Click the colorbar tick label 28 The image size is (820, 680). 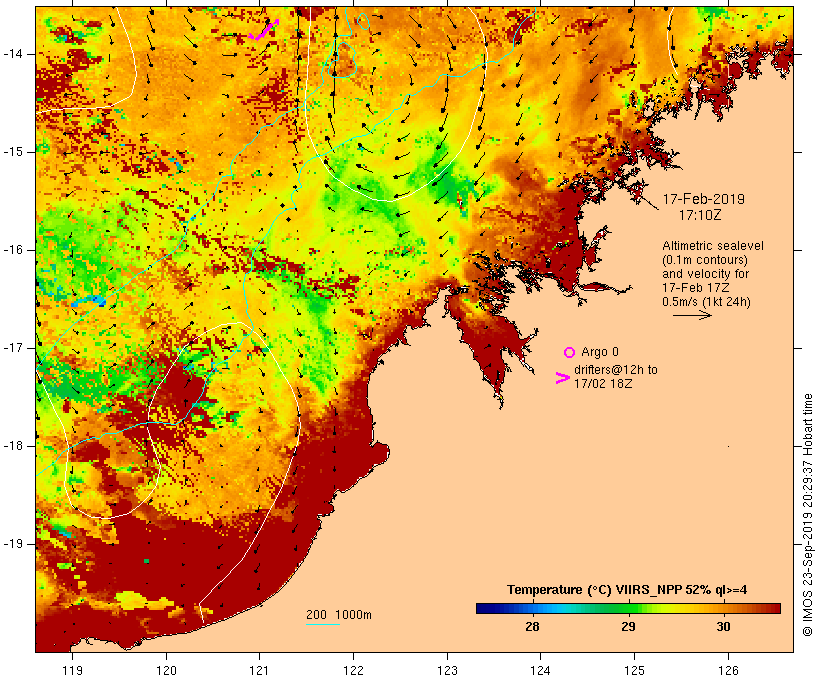[x=532, y=626]
